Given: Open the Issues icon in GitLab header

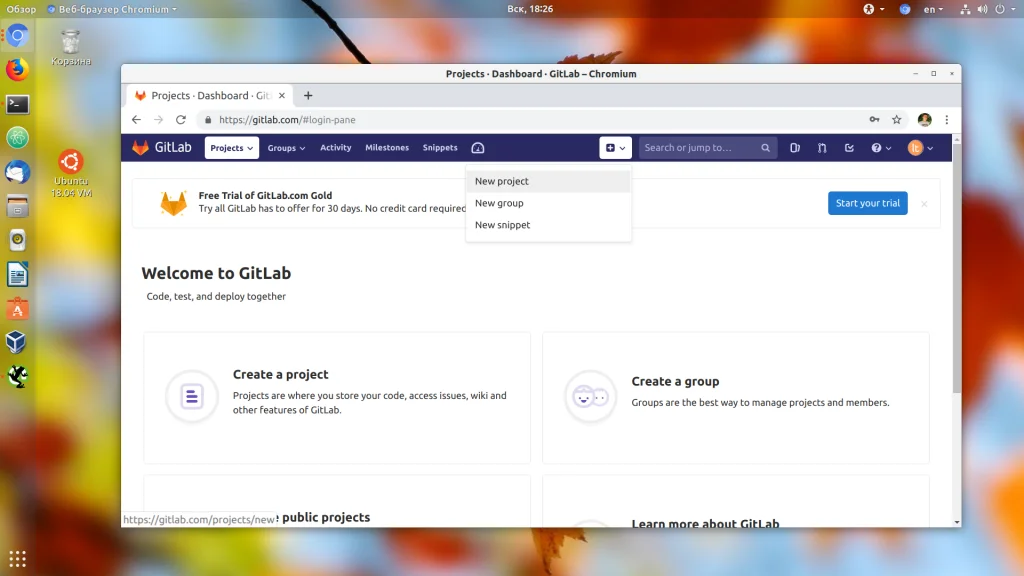Looking at the screenshot, I should point(795,148).
